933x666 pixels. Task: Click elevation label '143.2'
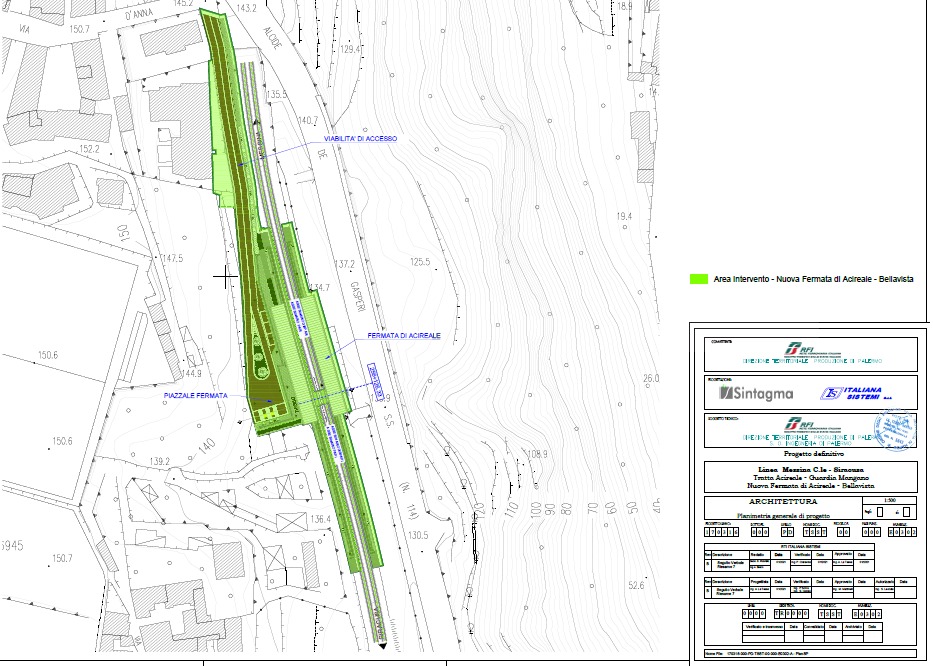(246, 8)
